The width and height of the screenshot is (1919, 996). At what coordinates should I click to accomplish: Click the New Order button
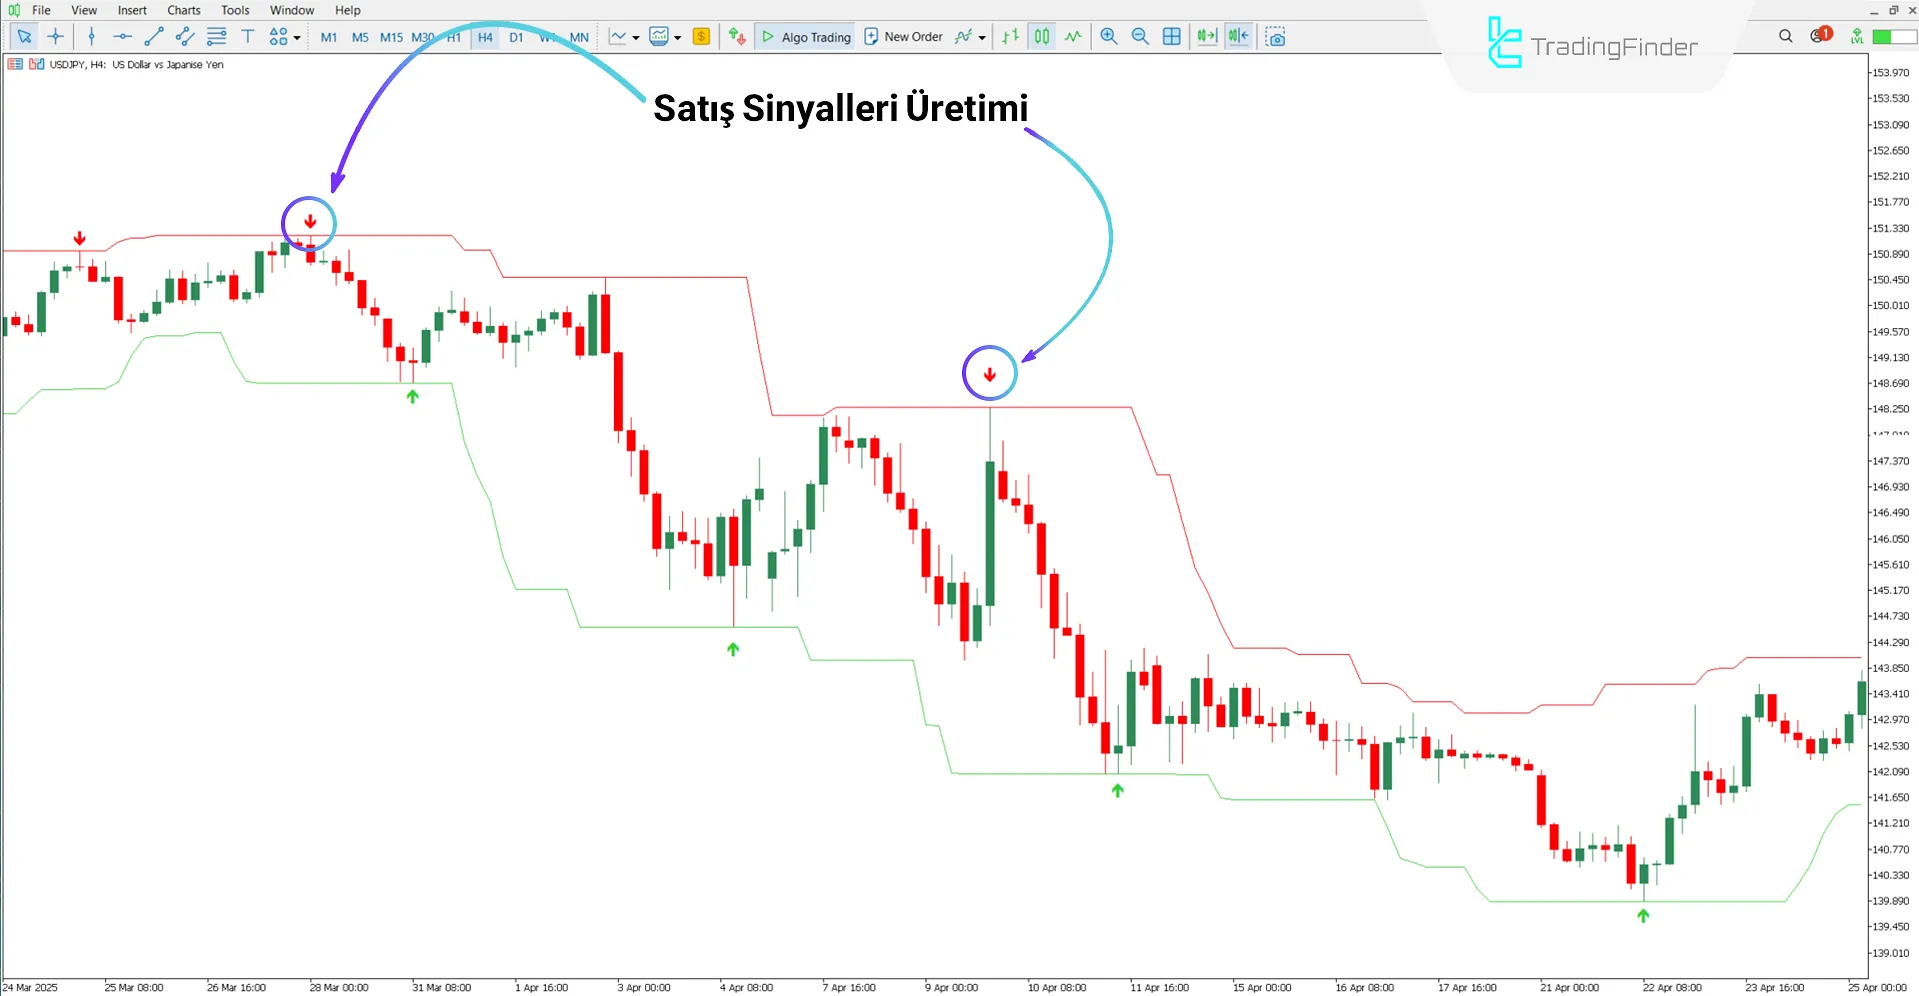coord(903,36)
